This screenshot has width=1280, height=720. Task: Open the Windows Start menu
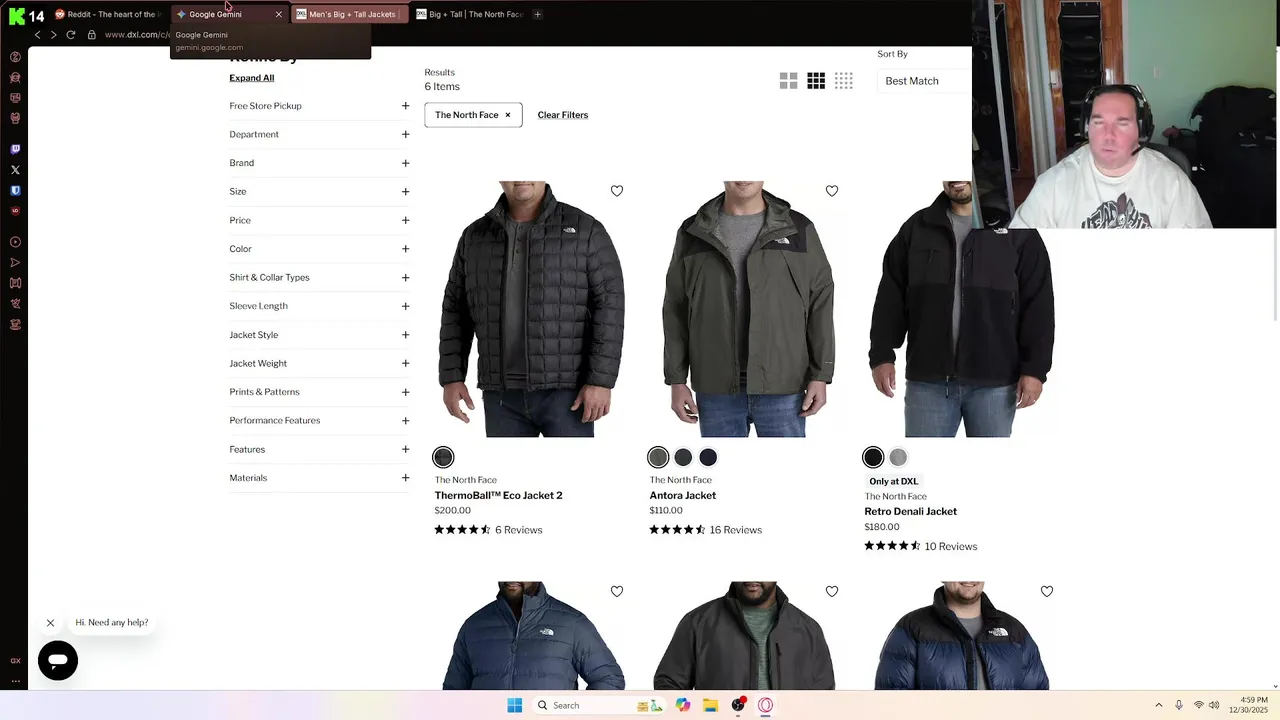pyautogui.click(x=514, y=705)
